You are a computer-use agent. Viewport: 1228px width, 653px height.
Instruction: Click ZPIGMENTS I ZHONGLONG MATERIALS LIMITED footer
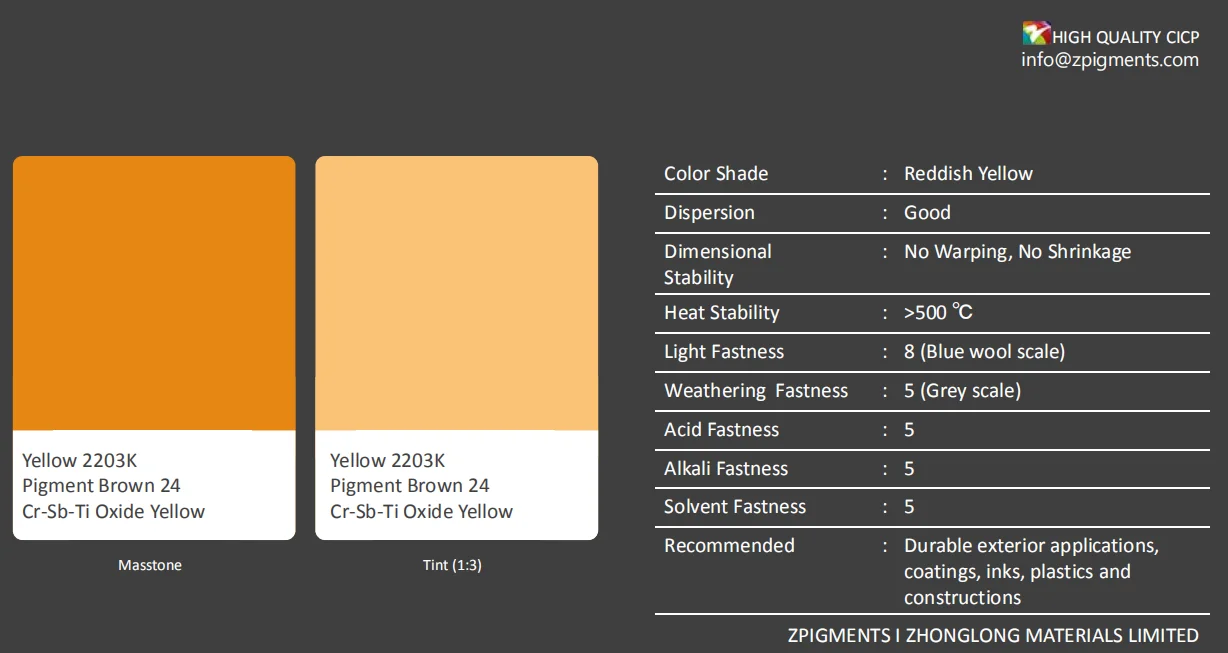click(x=993, y=635)
